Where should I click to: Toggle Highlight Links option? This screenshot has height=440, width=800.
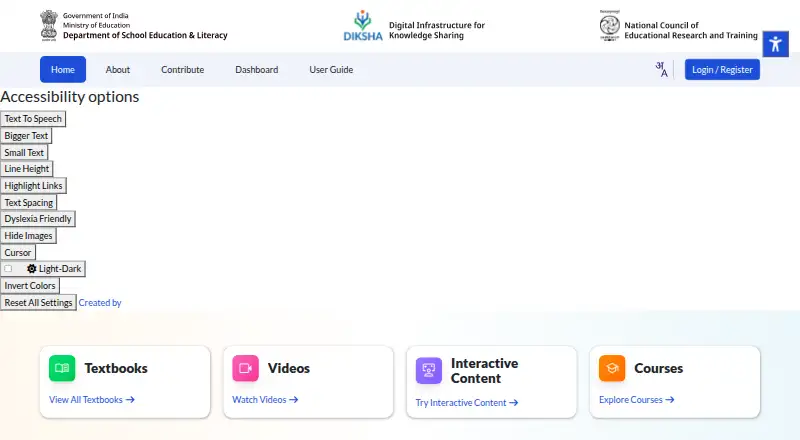click(33, 186)
